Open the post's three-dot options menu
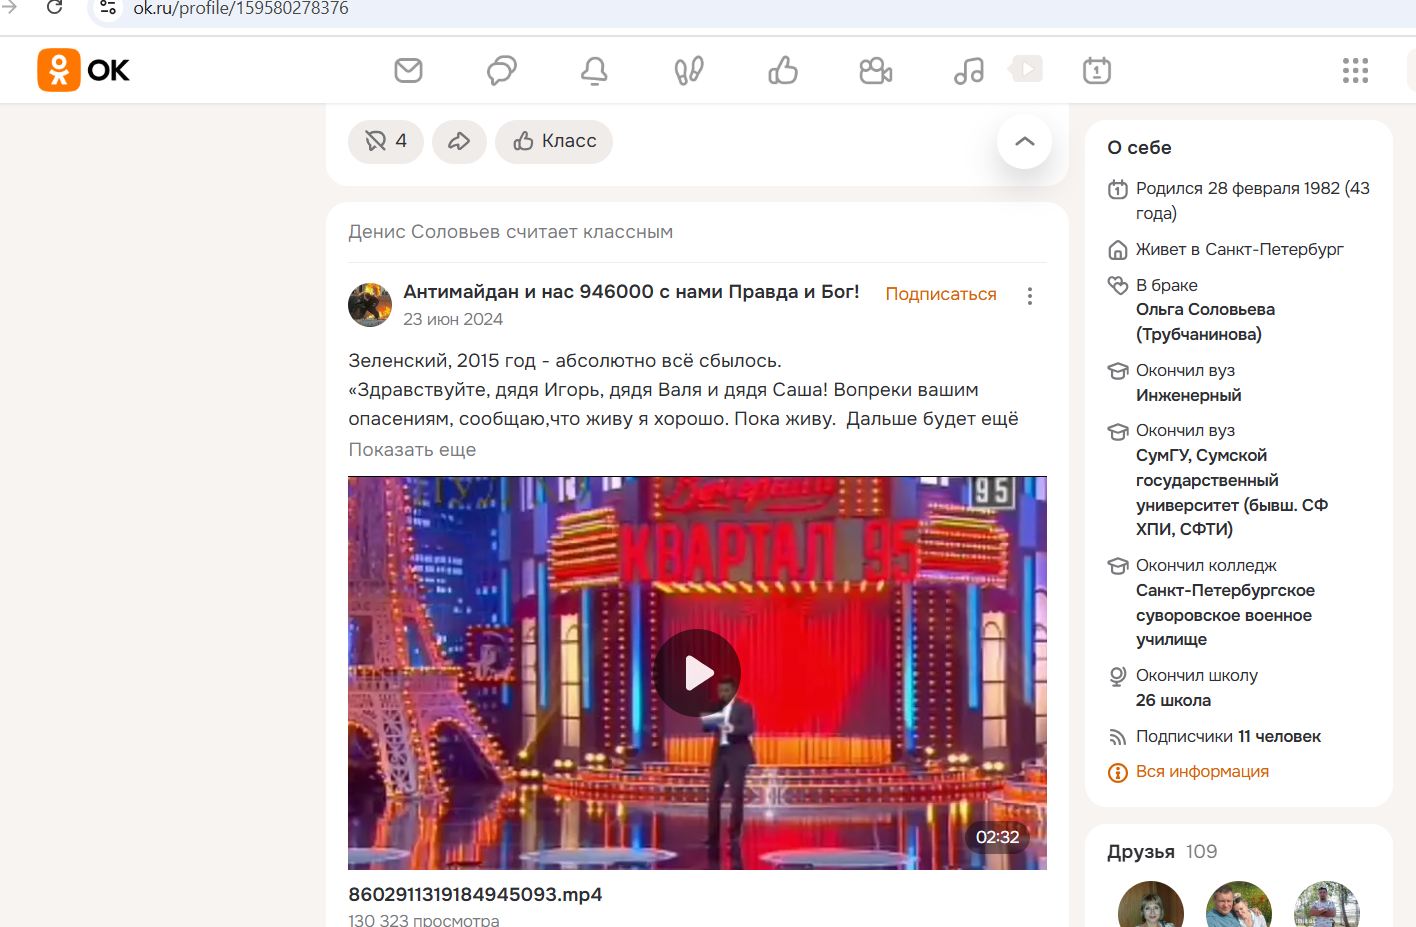 pos(1030,296)
